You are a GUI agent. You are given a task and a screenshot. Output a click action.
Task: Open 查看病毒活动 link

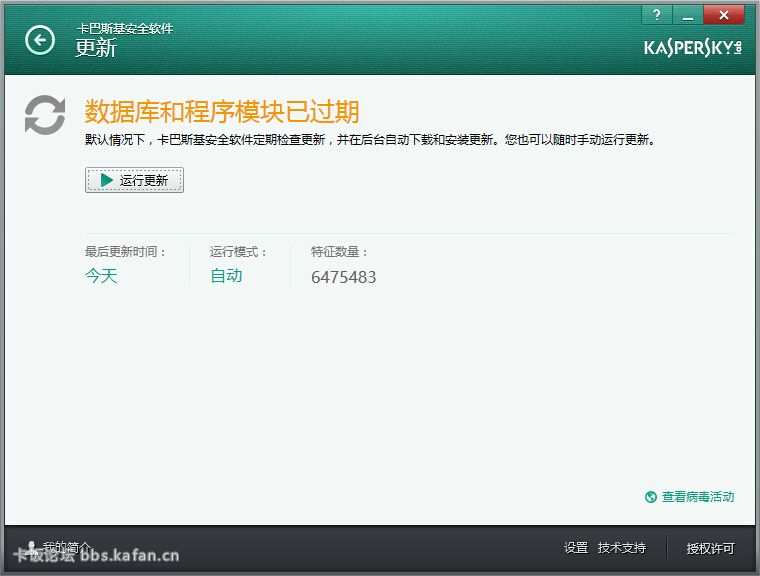(698, 496)
